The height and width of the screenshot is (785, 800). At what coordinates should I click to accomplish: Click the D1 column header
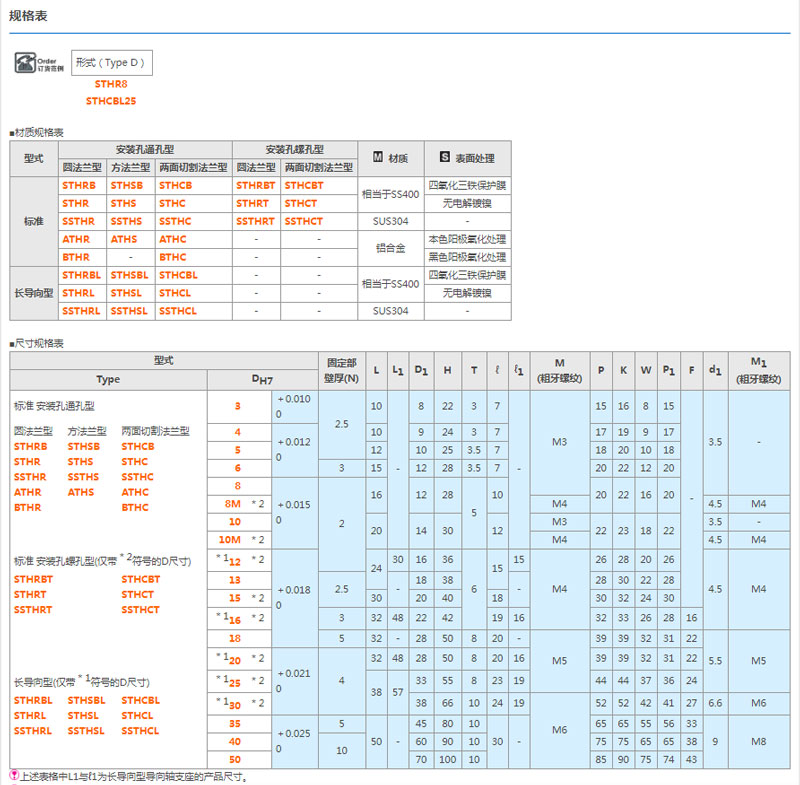[421, 371]
